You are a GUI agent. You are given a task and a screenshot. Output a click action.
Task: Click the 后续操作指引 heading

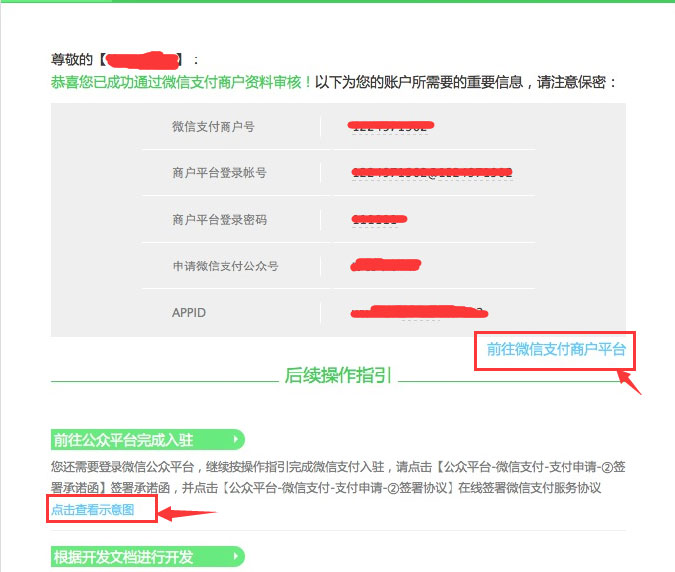point(338,375)
